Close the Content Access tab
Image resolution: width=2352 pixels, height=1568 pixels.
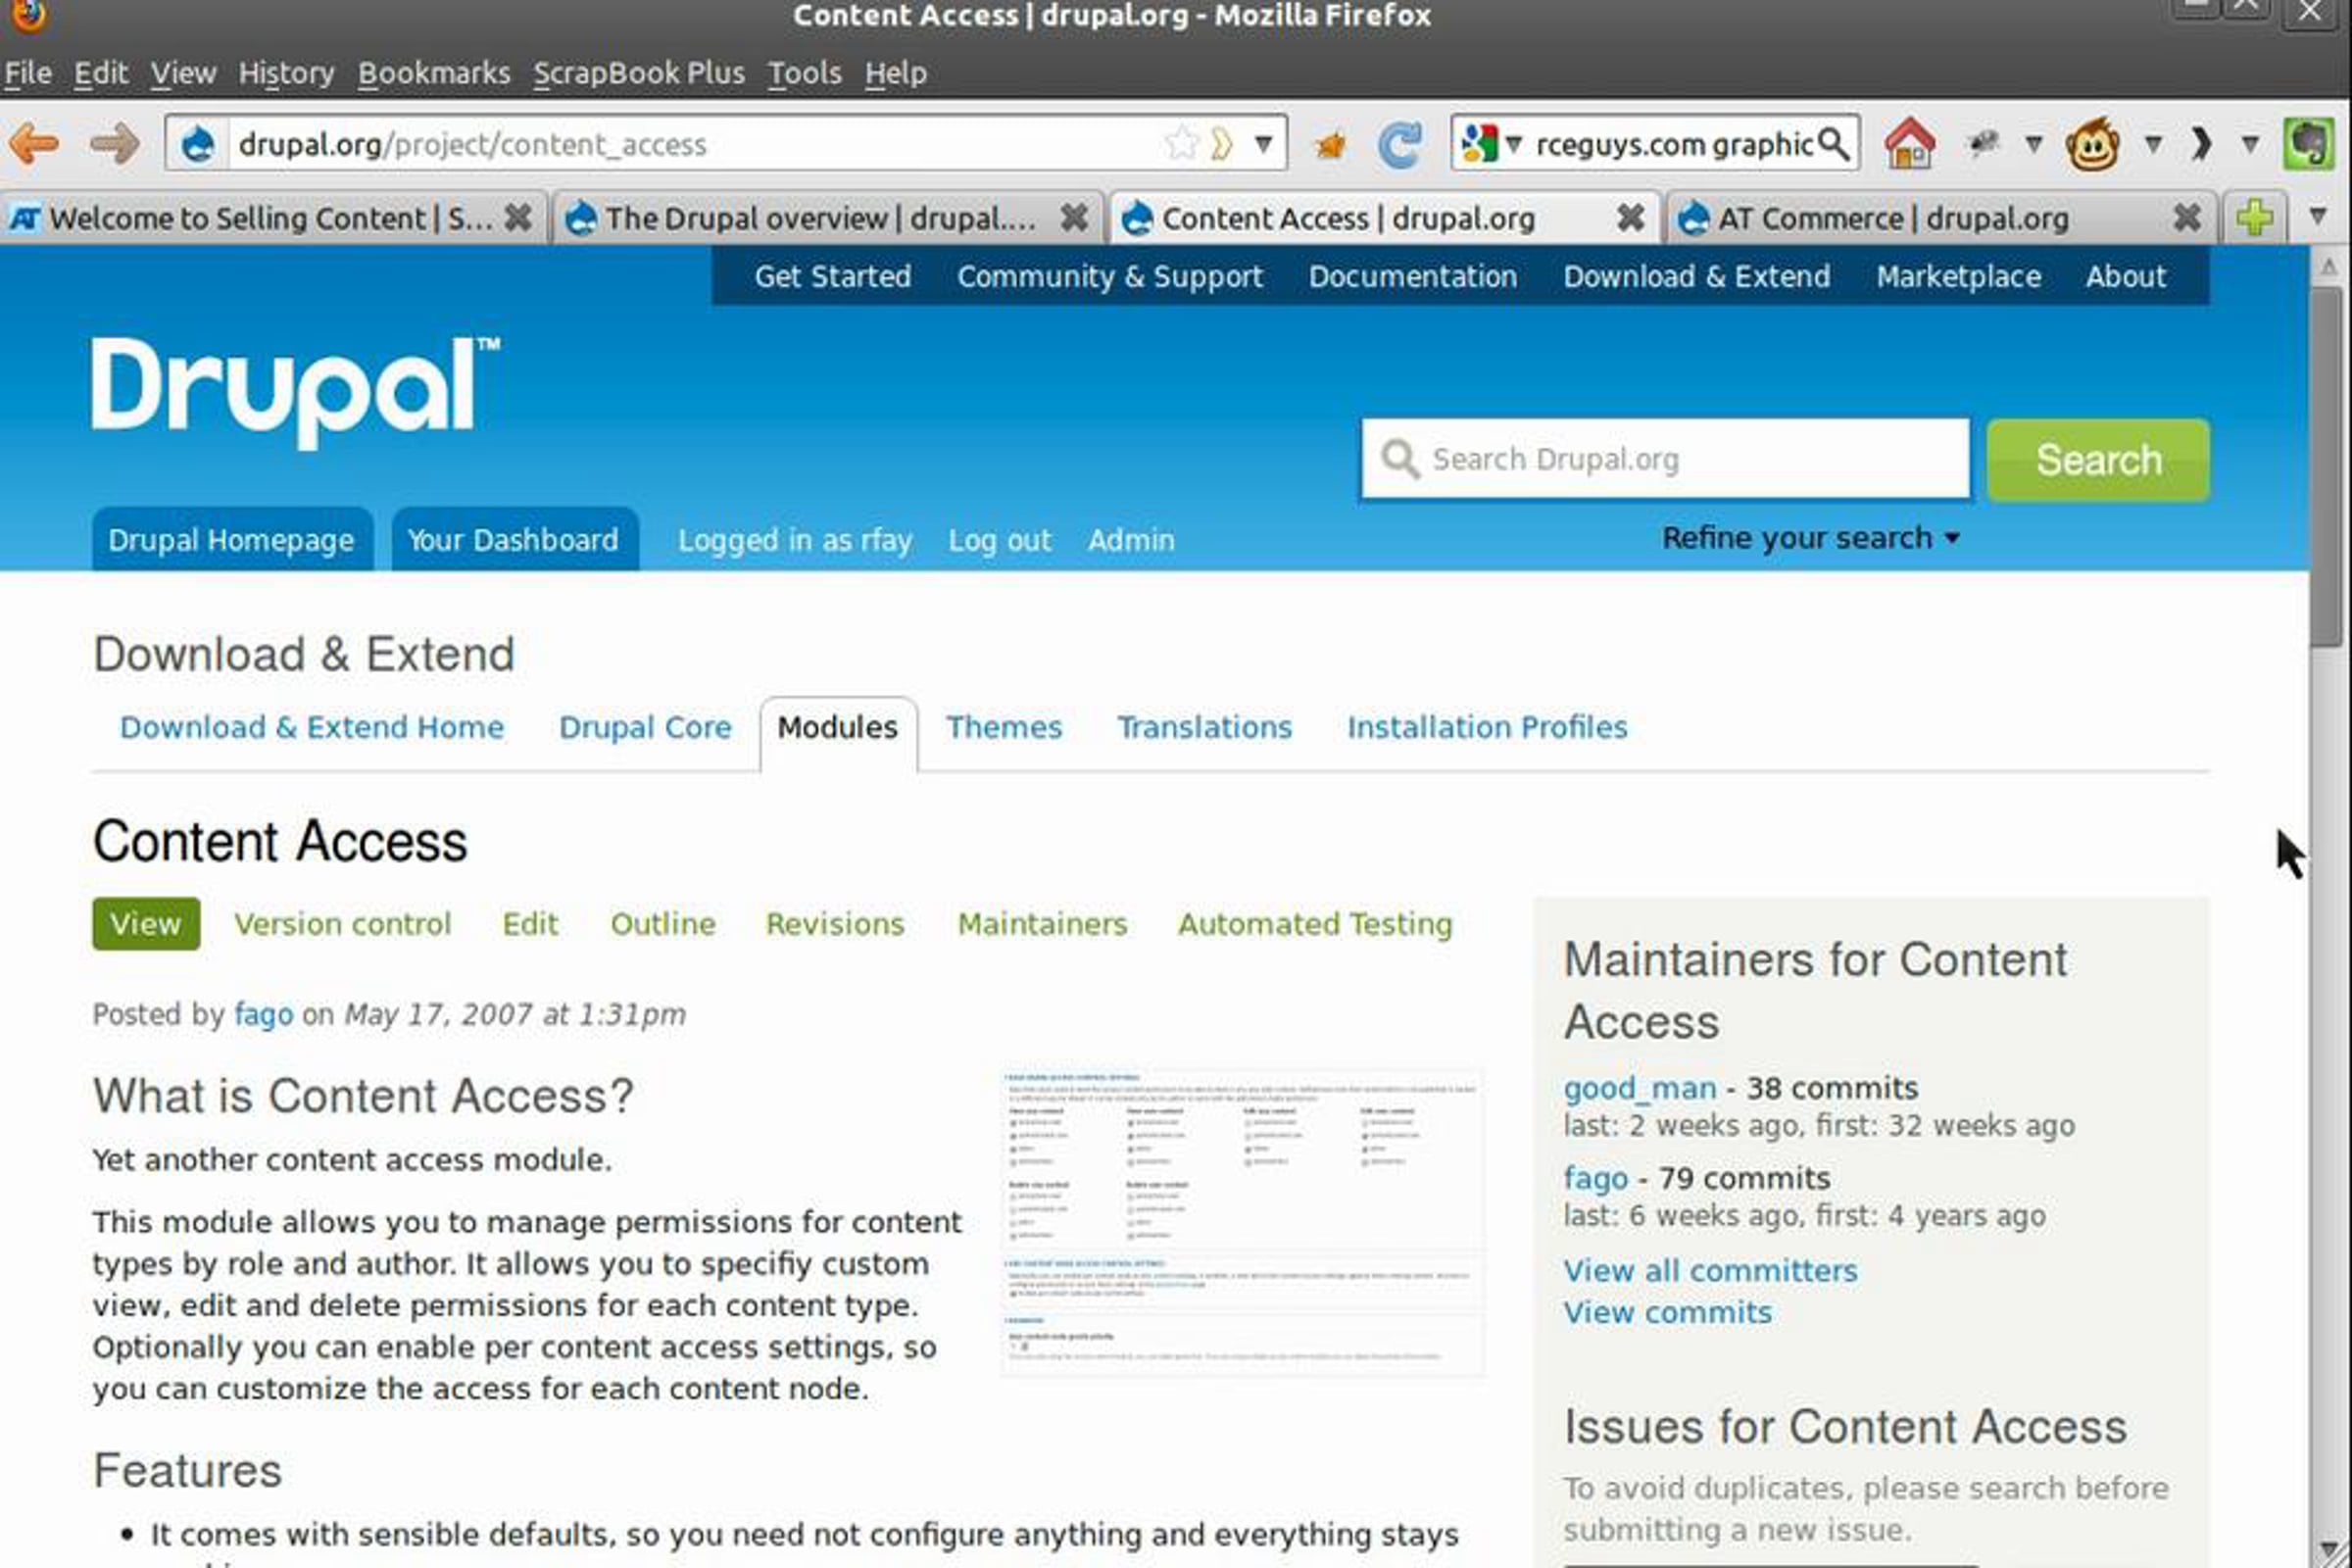[1630, 217]
